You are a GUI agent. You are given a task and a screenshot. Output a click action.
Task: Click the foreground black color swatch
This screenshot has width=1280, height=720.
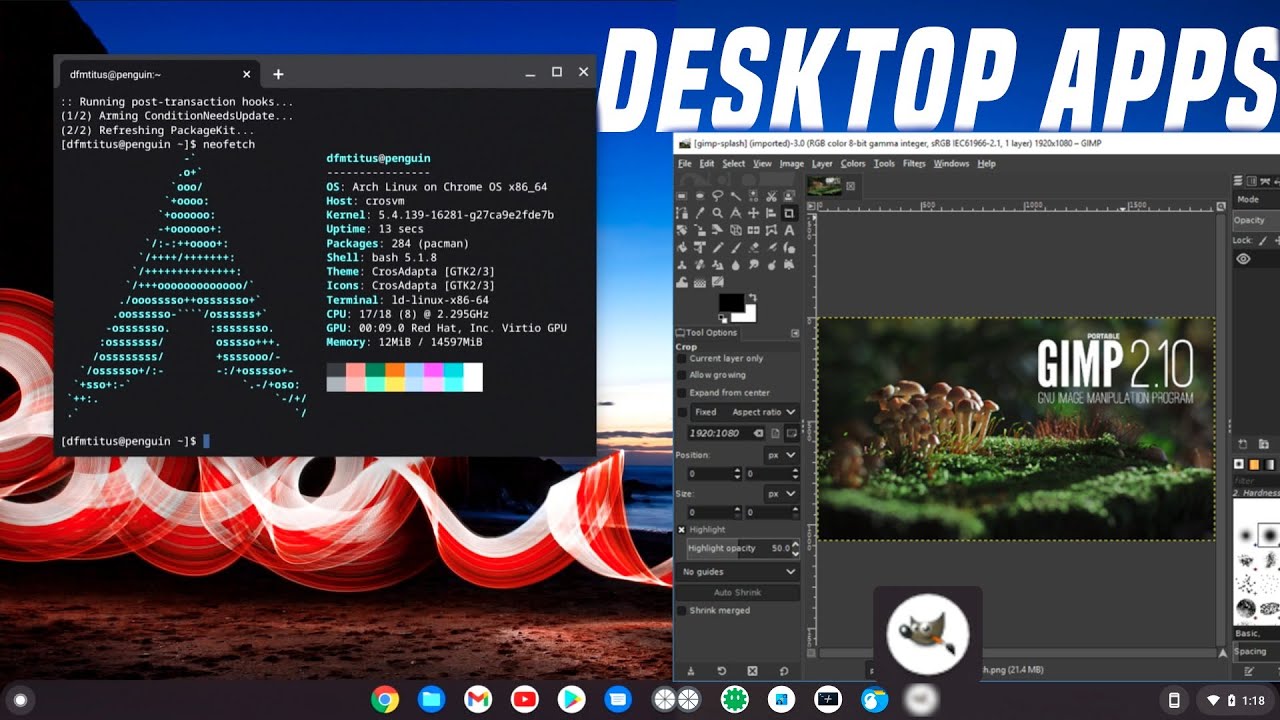point(732,302)
